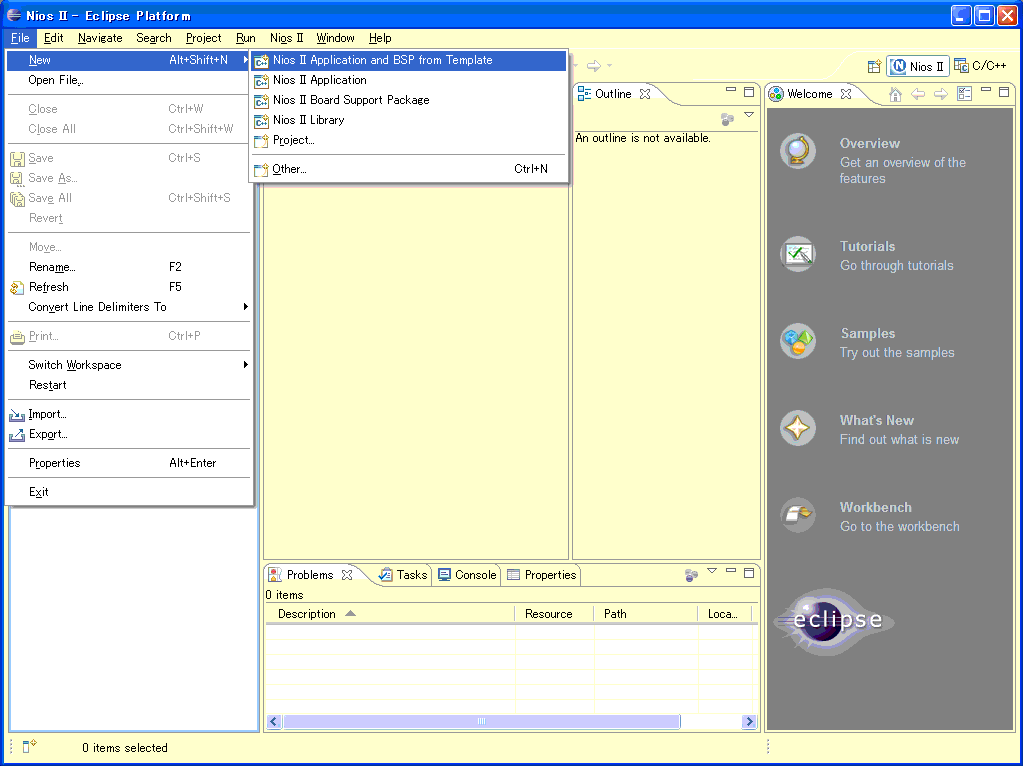Select Rename... in the File menu
This screenshot has height=766, width=1023.
coord(129,267)
